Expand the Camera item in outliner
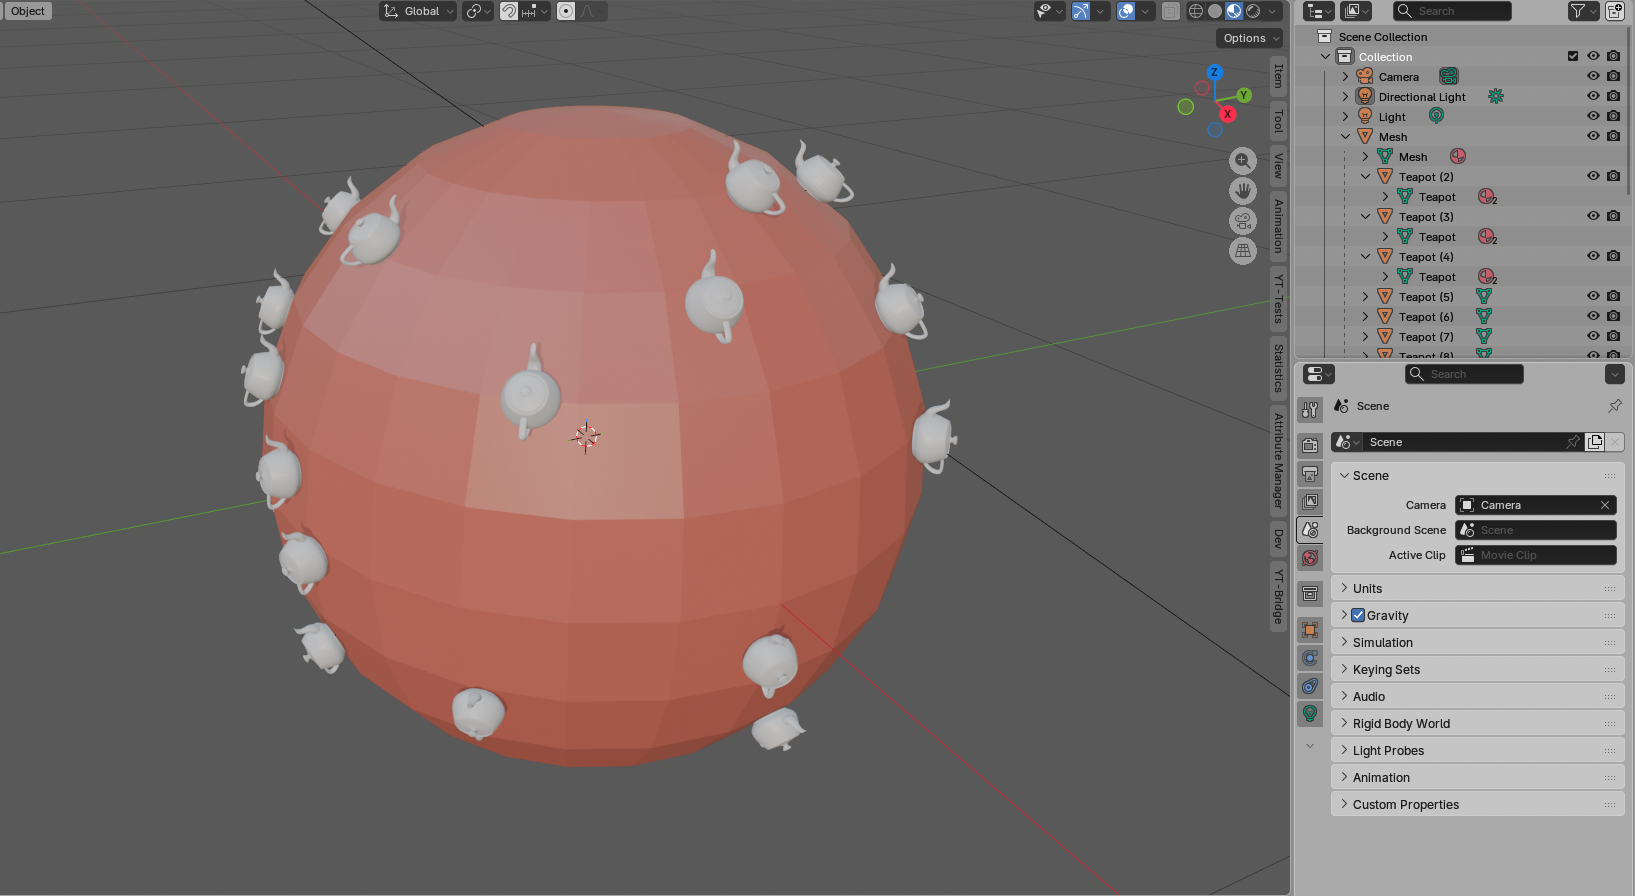 coord(1345,77)
